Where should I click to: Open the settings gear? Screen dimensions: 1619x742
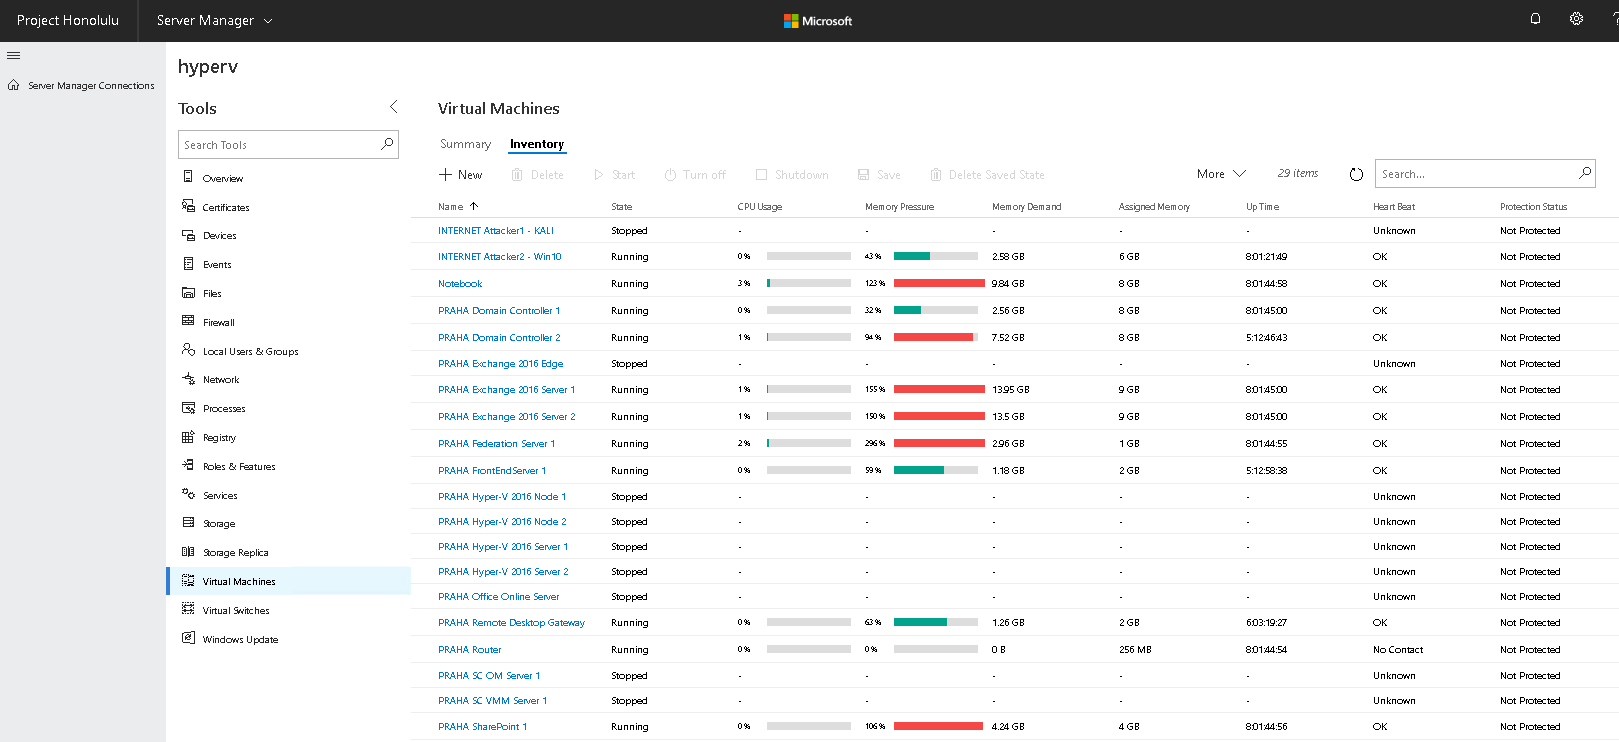[x=1576, y=19]
